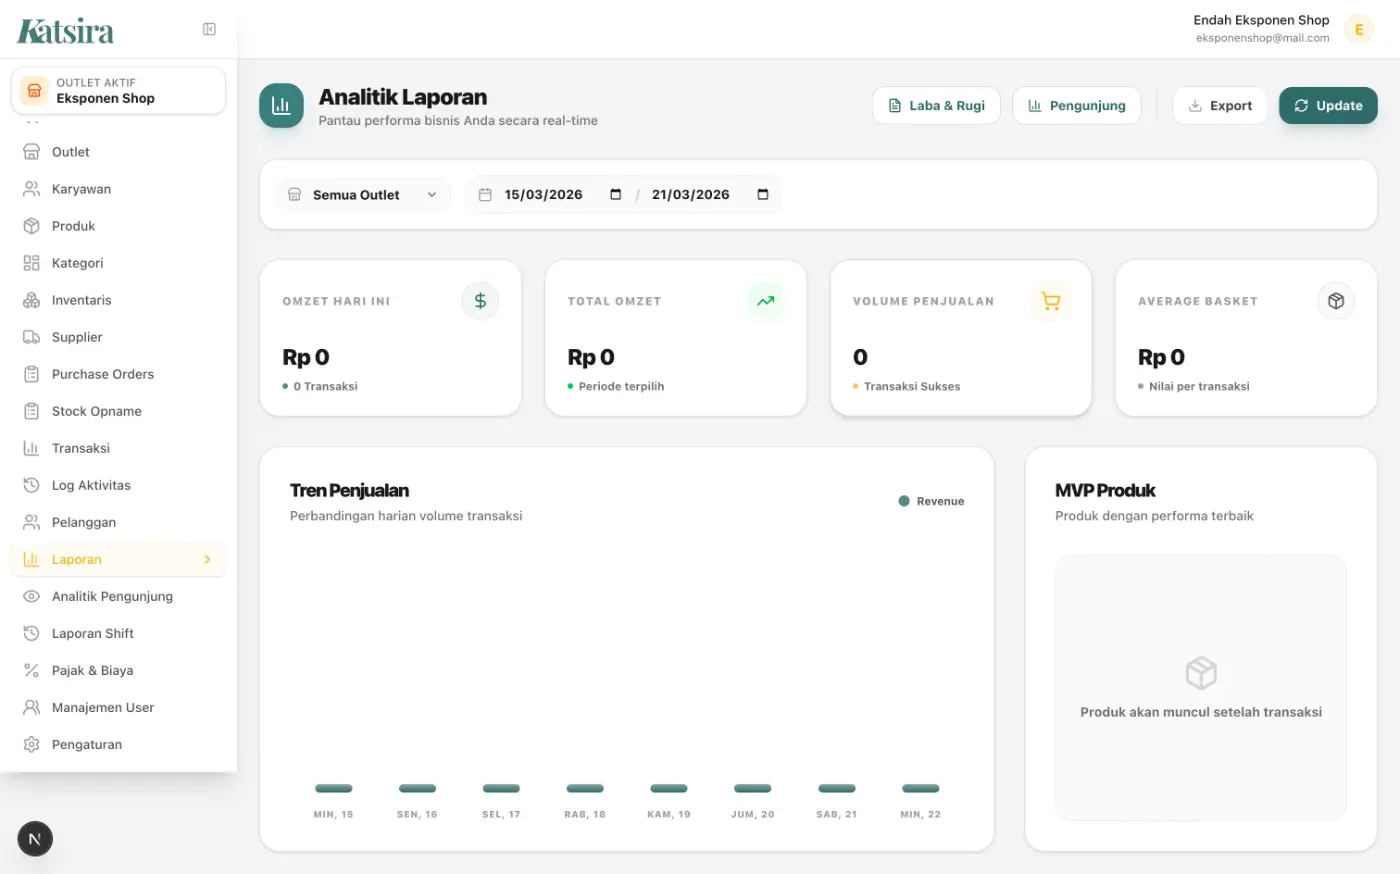Click the Katsira logo
1400x874 pixels.
(65, 31)
